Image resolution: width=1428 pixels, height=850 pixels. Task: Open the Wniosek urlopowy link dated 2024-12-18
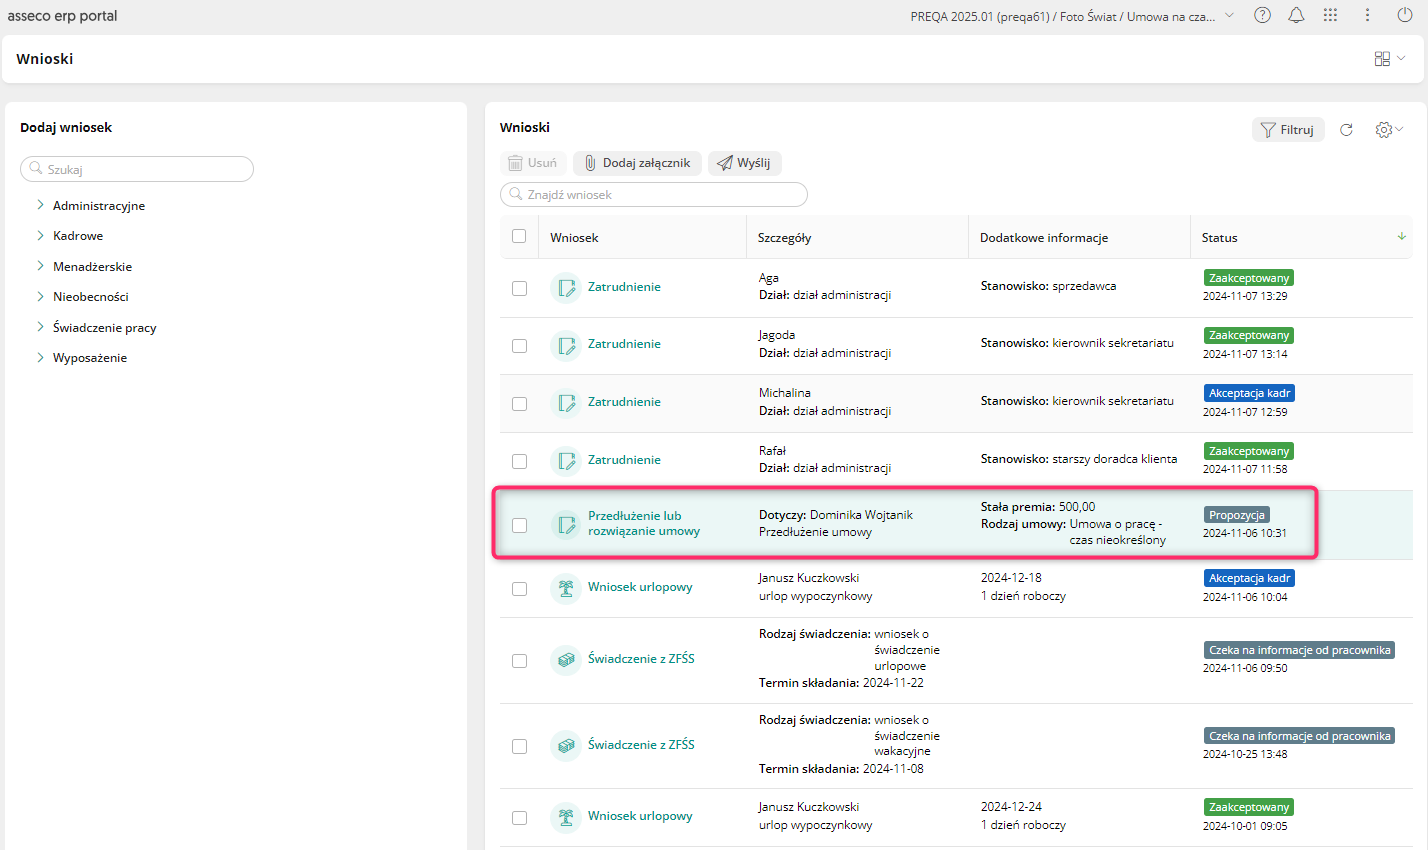pos(640,587)
